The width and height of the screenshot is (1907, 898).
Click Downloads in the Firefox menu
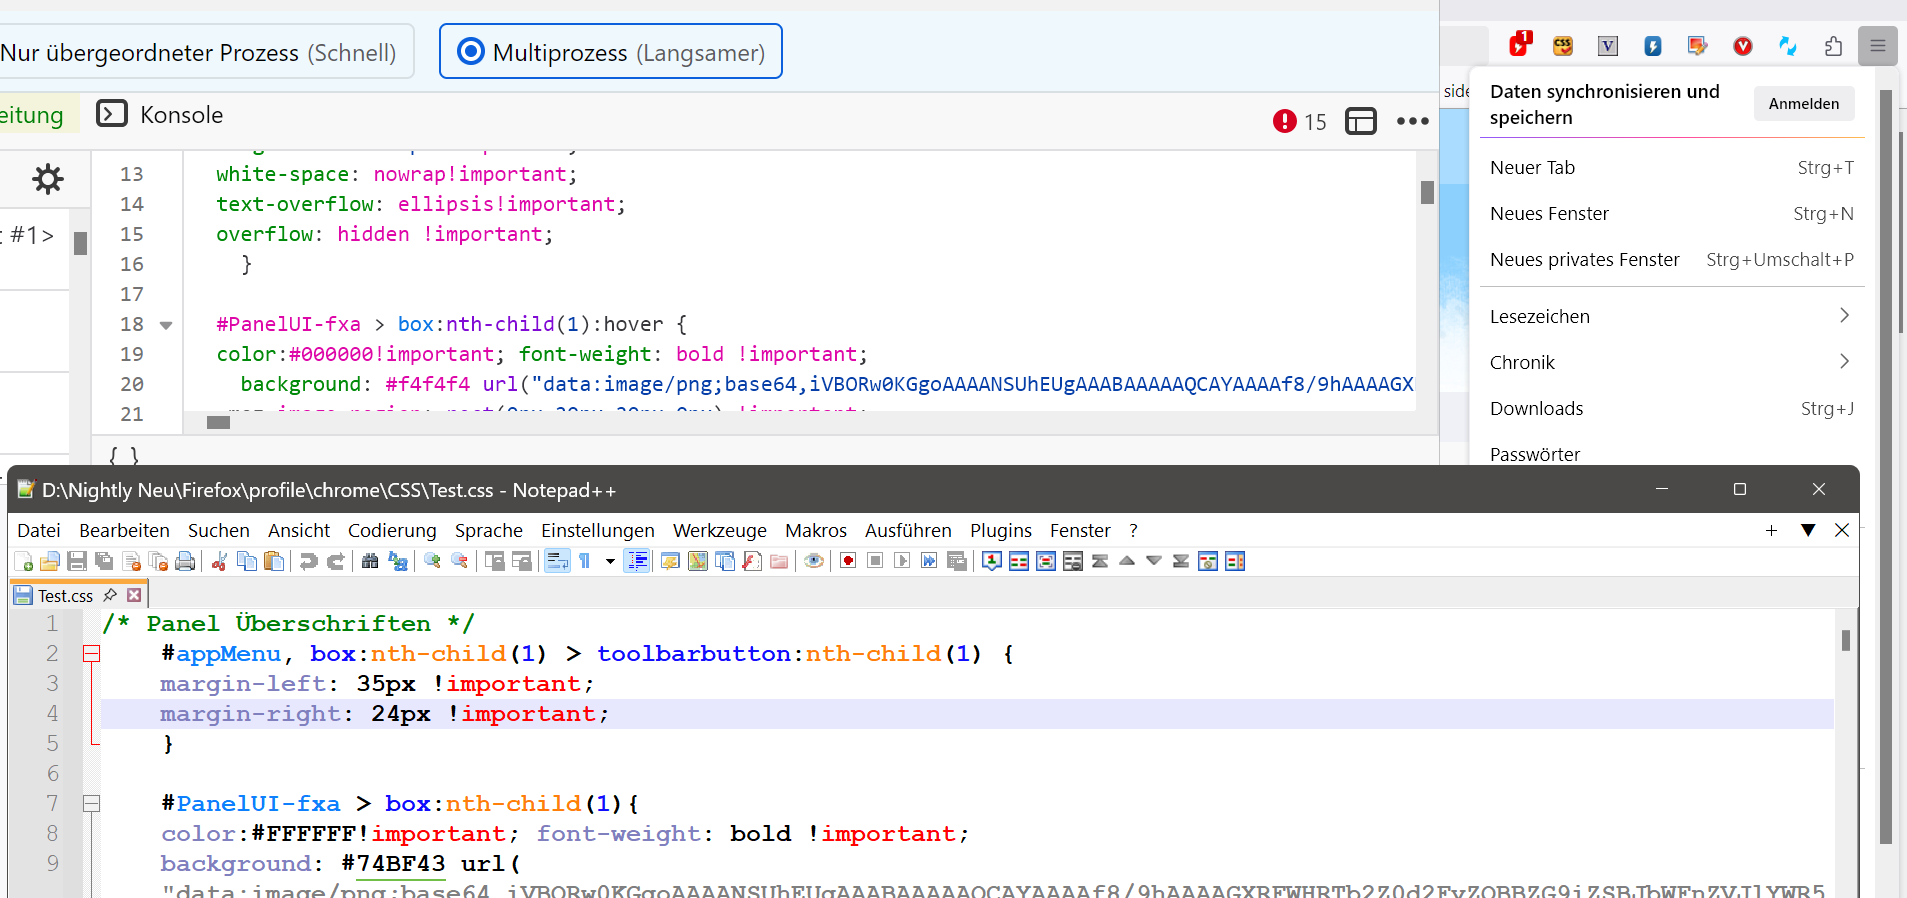point(1536,408)
